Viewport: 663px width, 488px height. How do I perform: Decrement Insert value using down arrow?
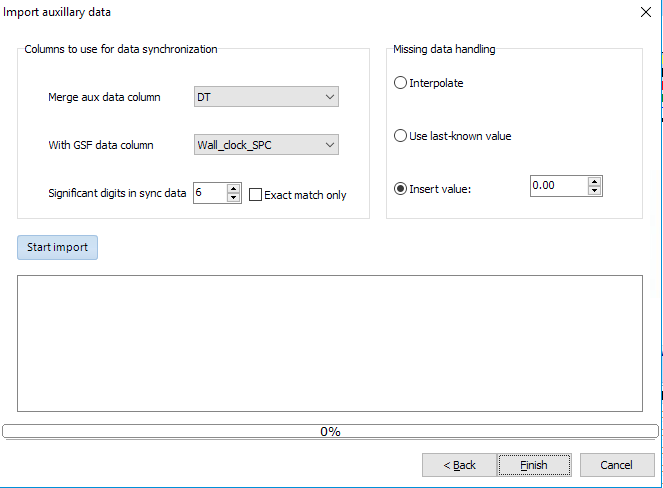tap(594, 191)
